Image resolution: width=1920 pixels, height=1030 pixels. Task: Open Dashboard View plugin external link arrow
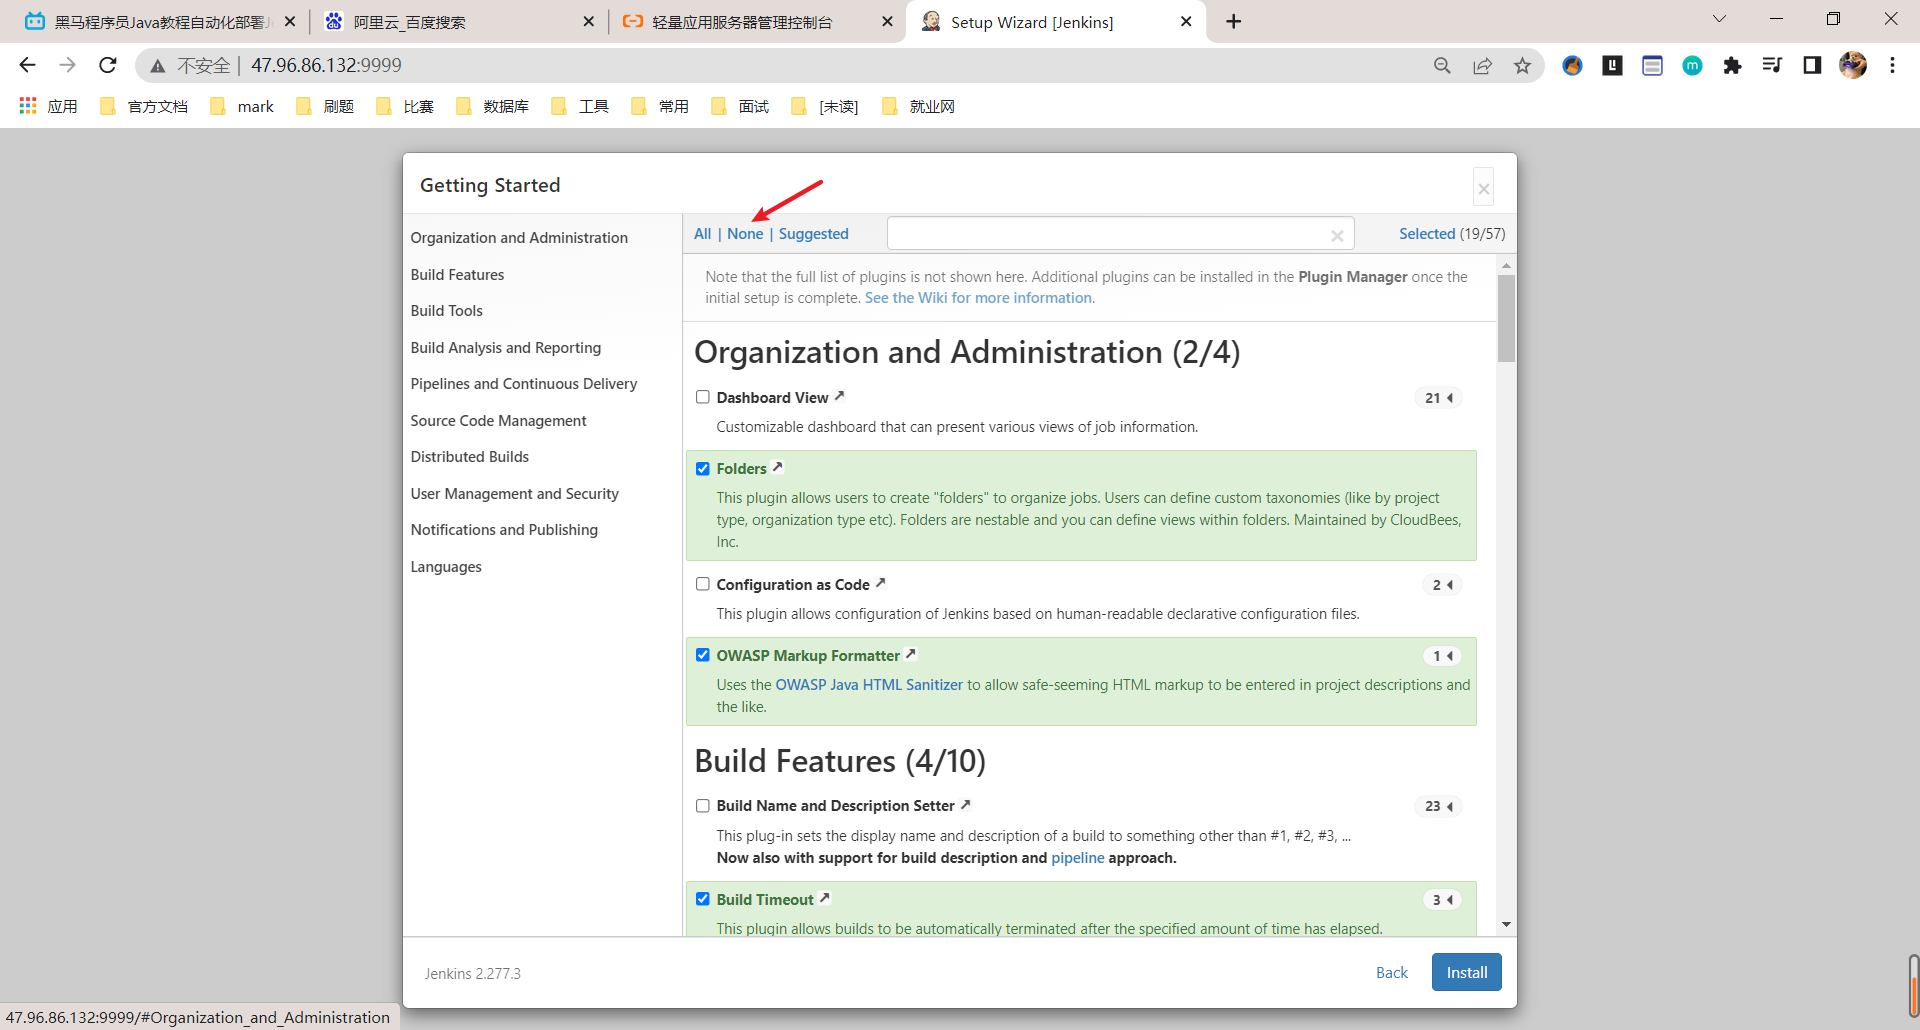pyautogui.click(x=839, y=396)
